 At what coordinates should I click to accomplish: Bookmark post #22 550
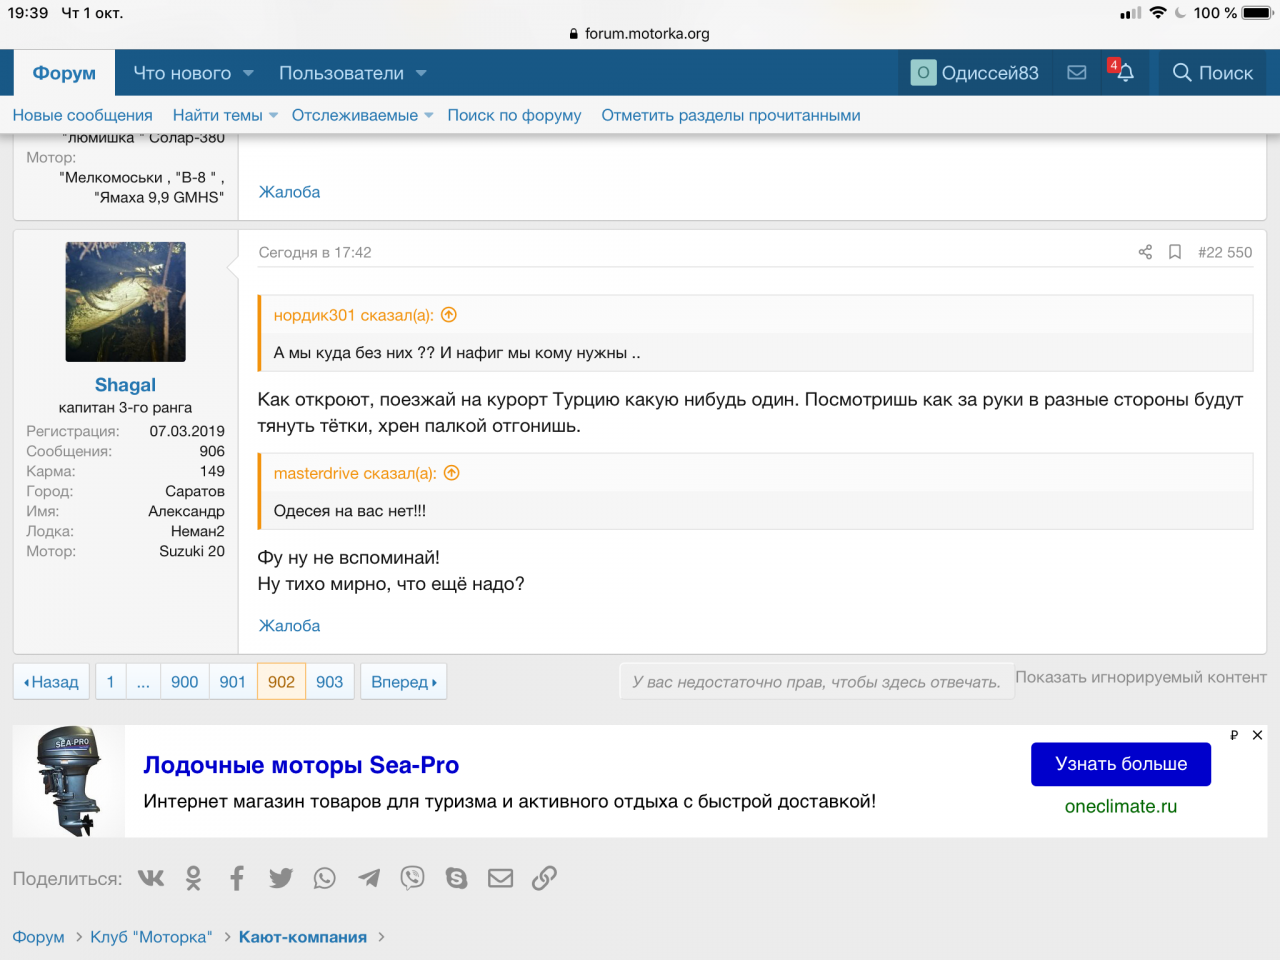tap(1175, 252)
